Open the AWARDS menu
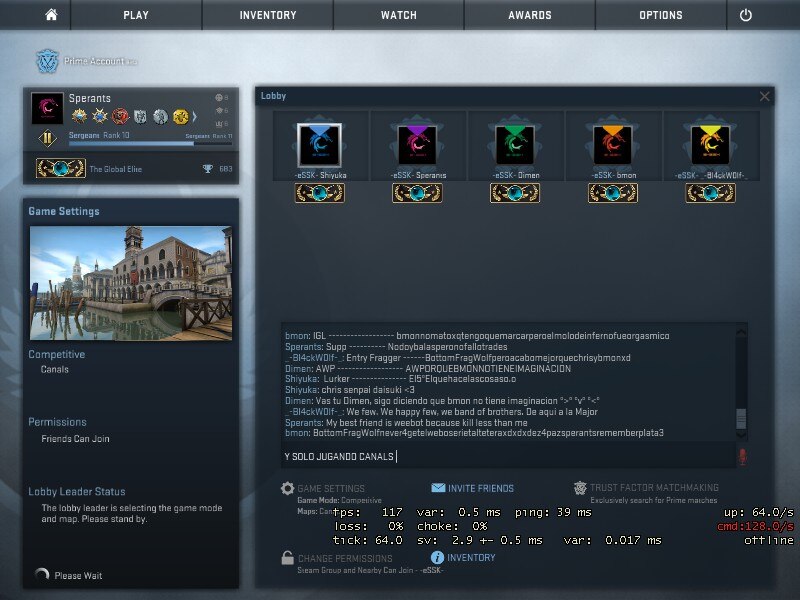 (x=530, y=15)
